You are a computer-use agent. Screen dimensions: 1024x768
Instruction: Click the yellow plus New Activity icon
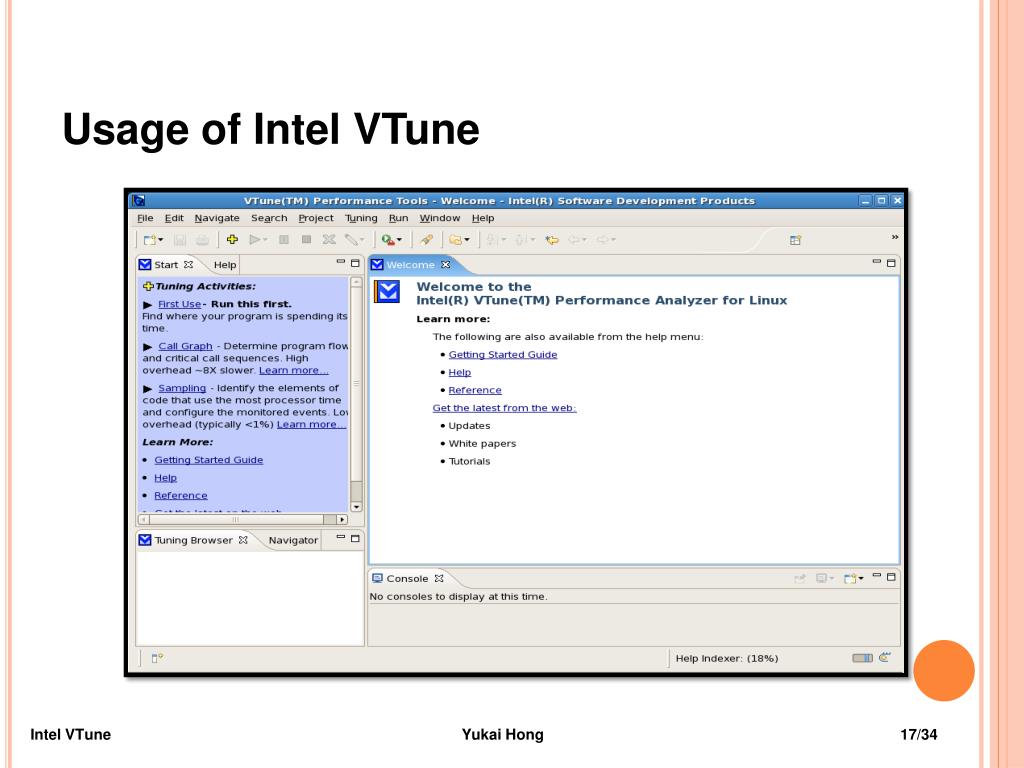[232, 240]
